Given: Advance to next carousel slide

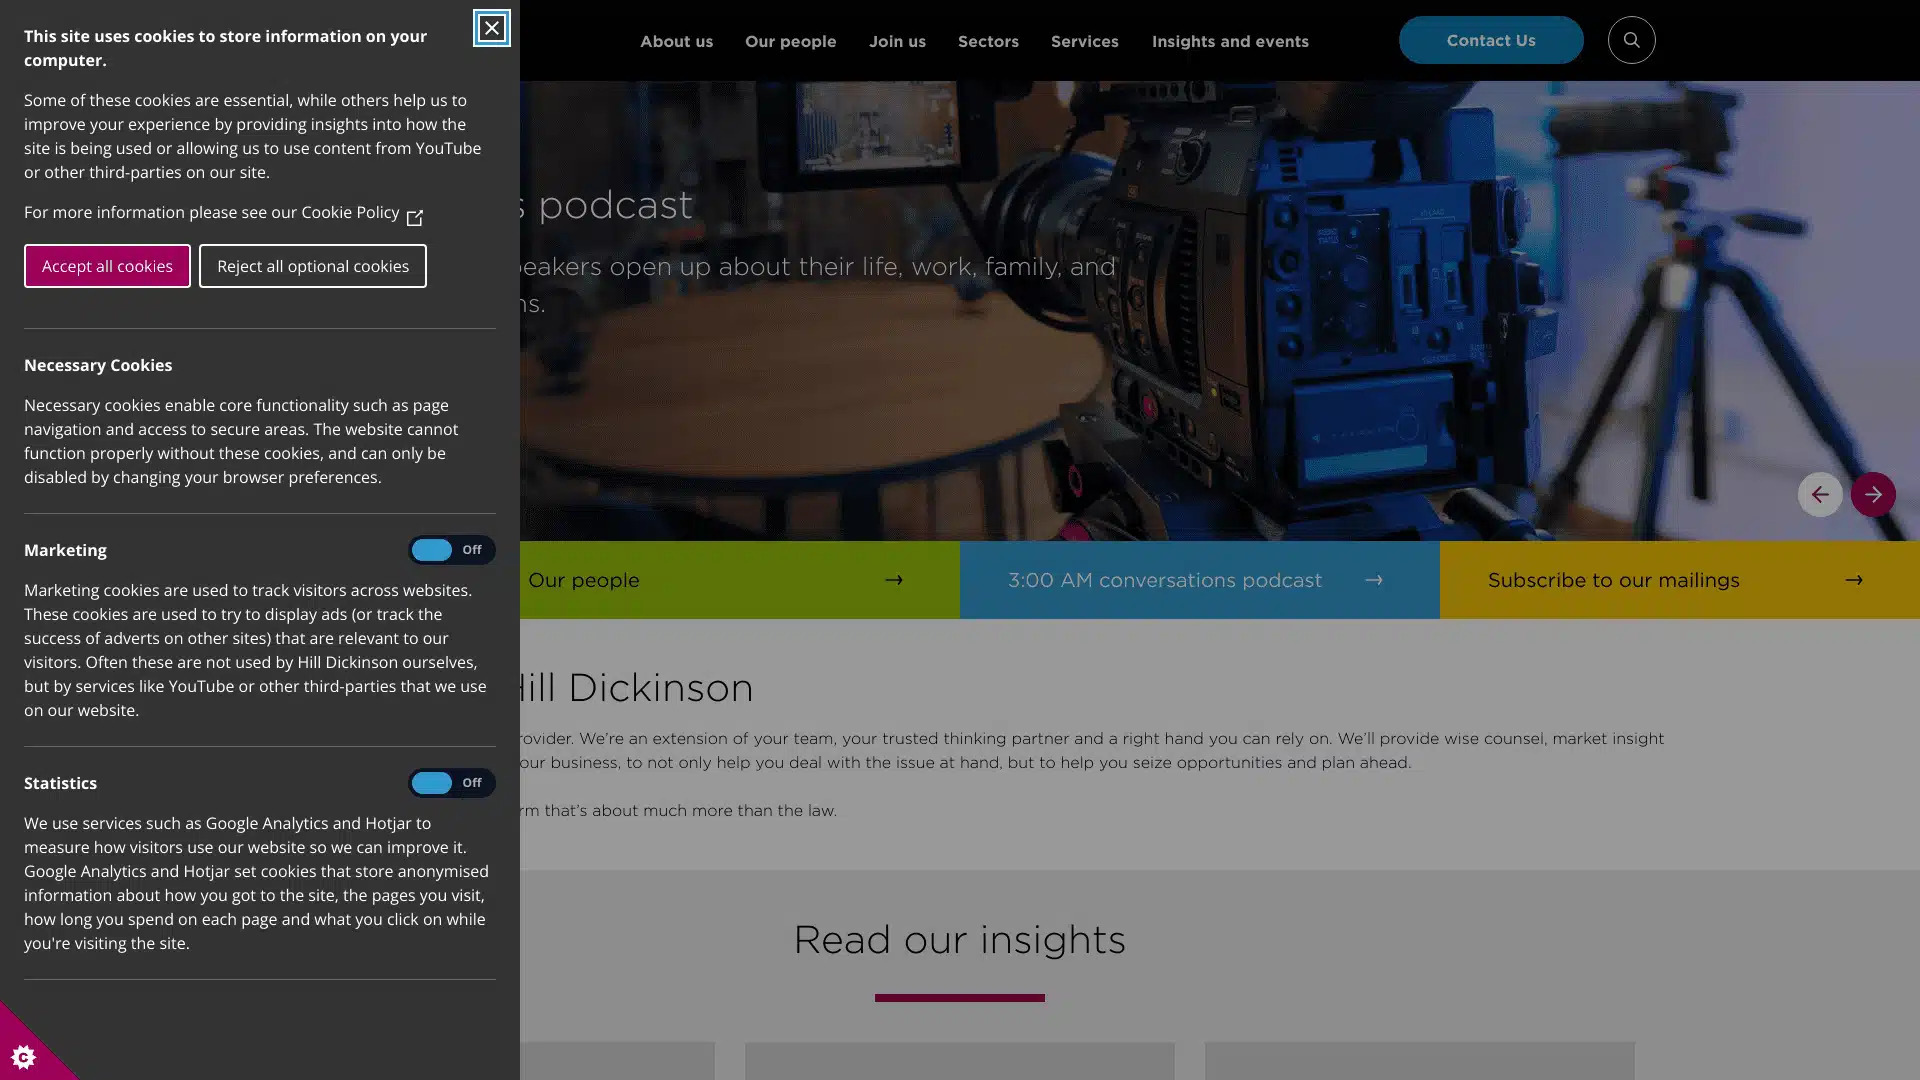Looking at the screenshot, I should click(x=1872, y=494).
